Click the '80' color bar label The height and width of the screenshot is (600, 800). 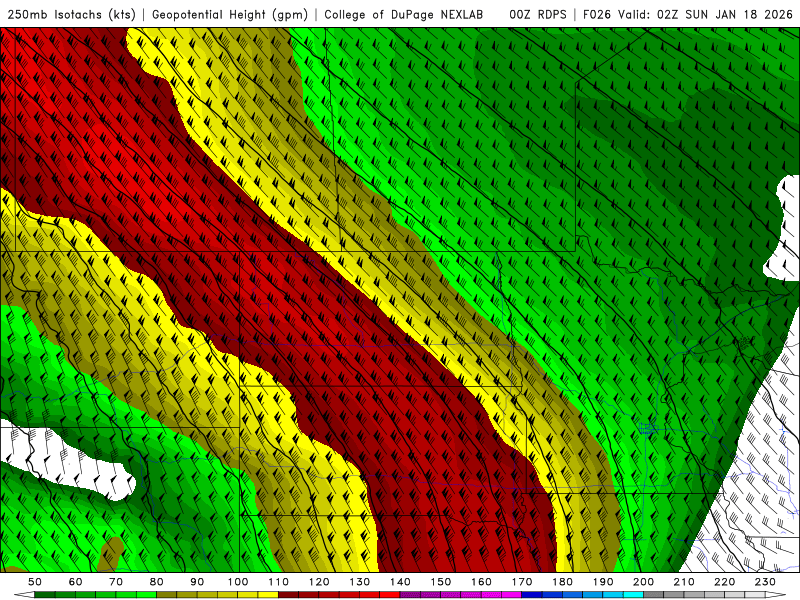tap(157, 582)
